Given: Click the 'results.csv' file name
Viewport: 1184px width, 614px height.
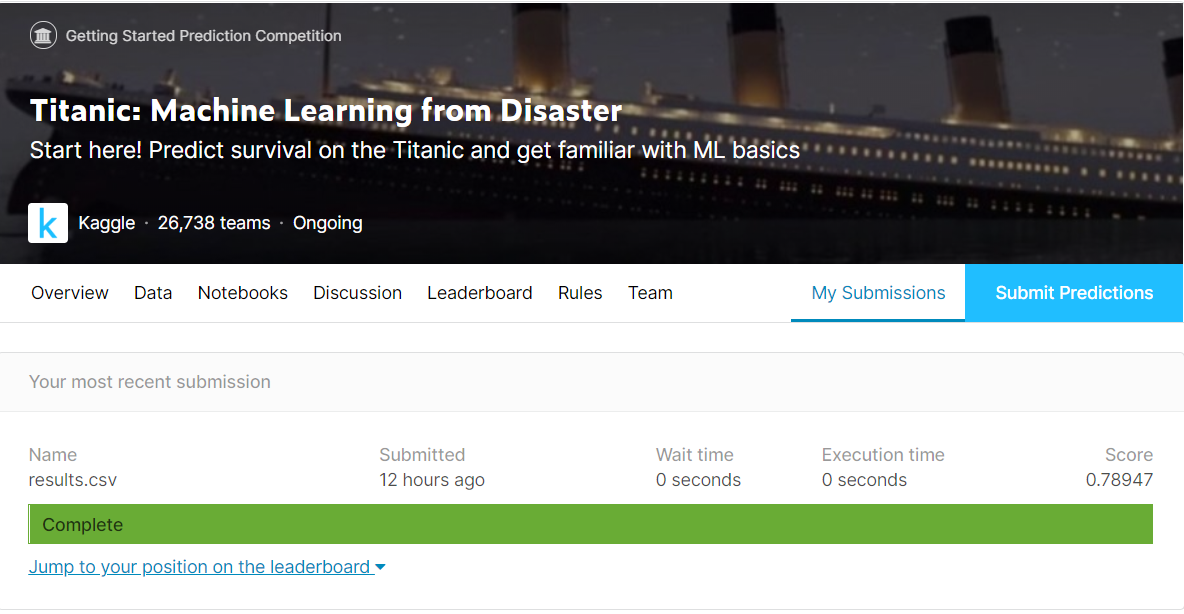Looking at the screenshot, I should (x=72, y=480).
